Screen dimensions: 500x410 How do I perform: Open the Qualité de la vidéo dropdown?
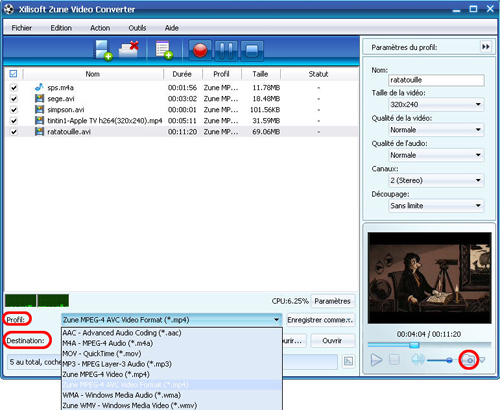(x=436, y=130)
